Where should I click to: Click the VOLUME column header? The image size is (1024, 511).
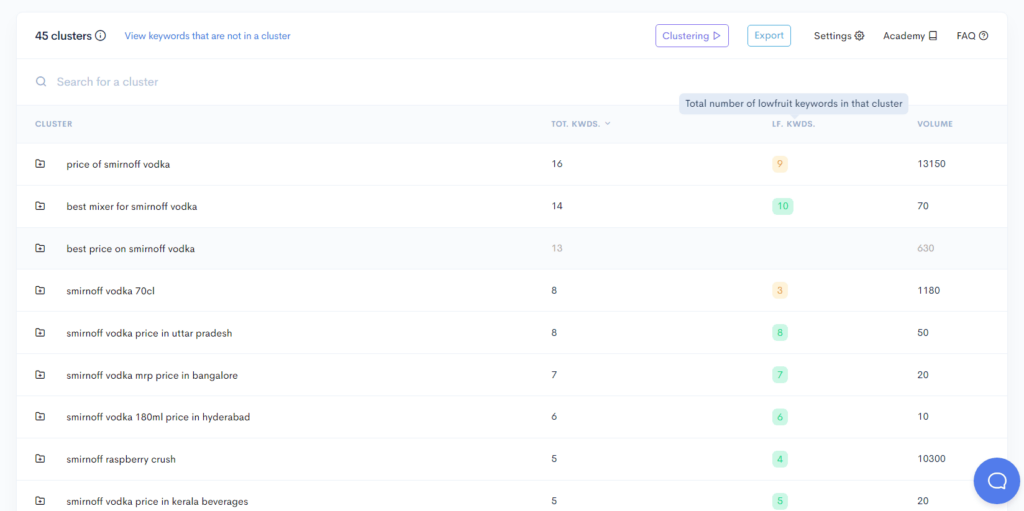[935, 124]
